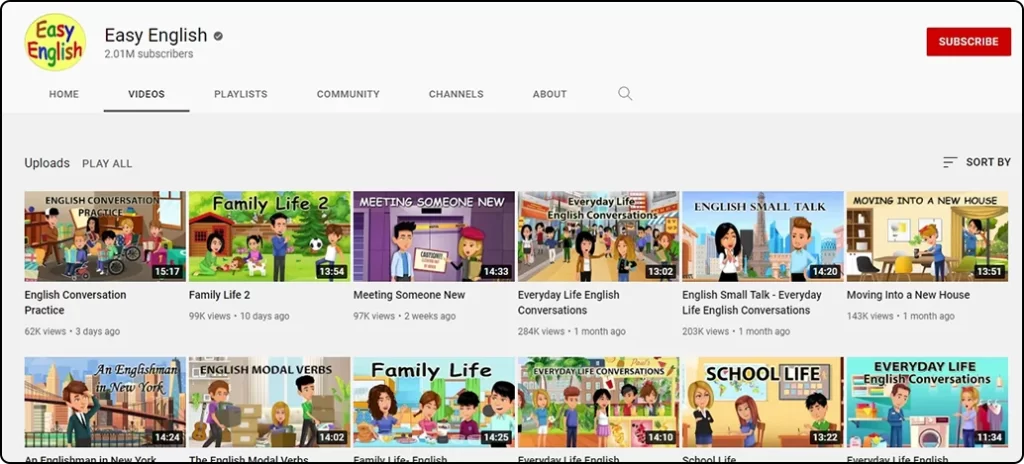Click the 62K views 3 days ago text
The height and width of the screenshot is (464, 1024).
click(x=72, y=331)
